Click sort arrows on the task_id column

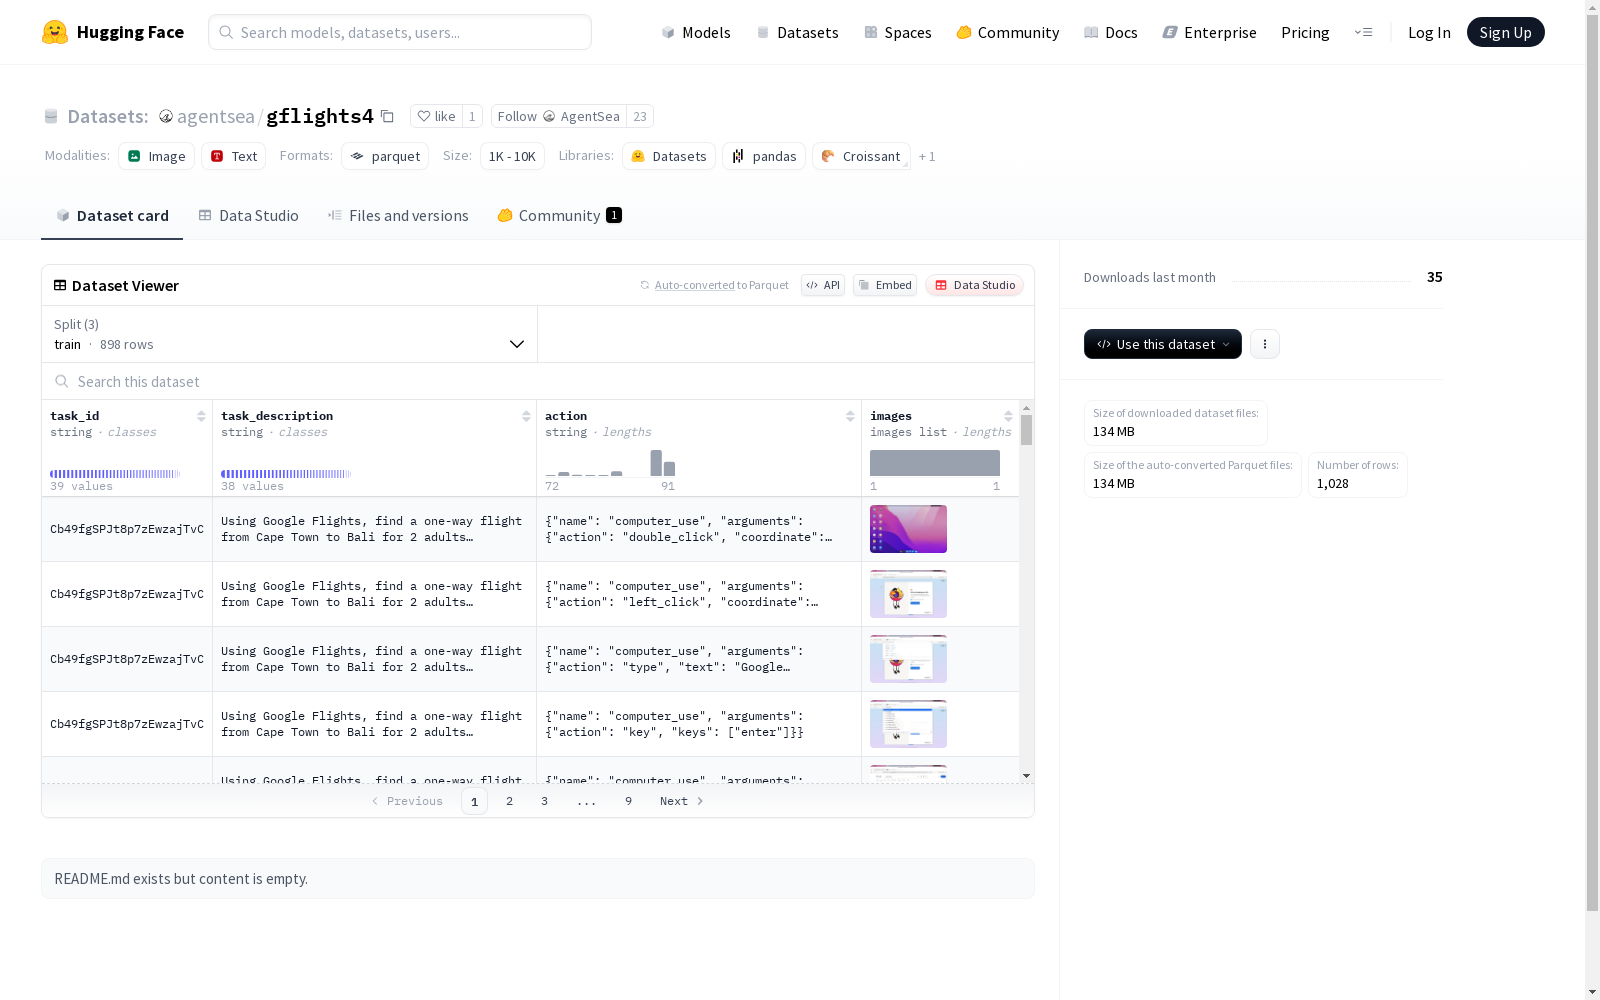point(201,416)
